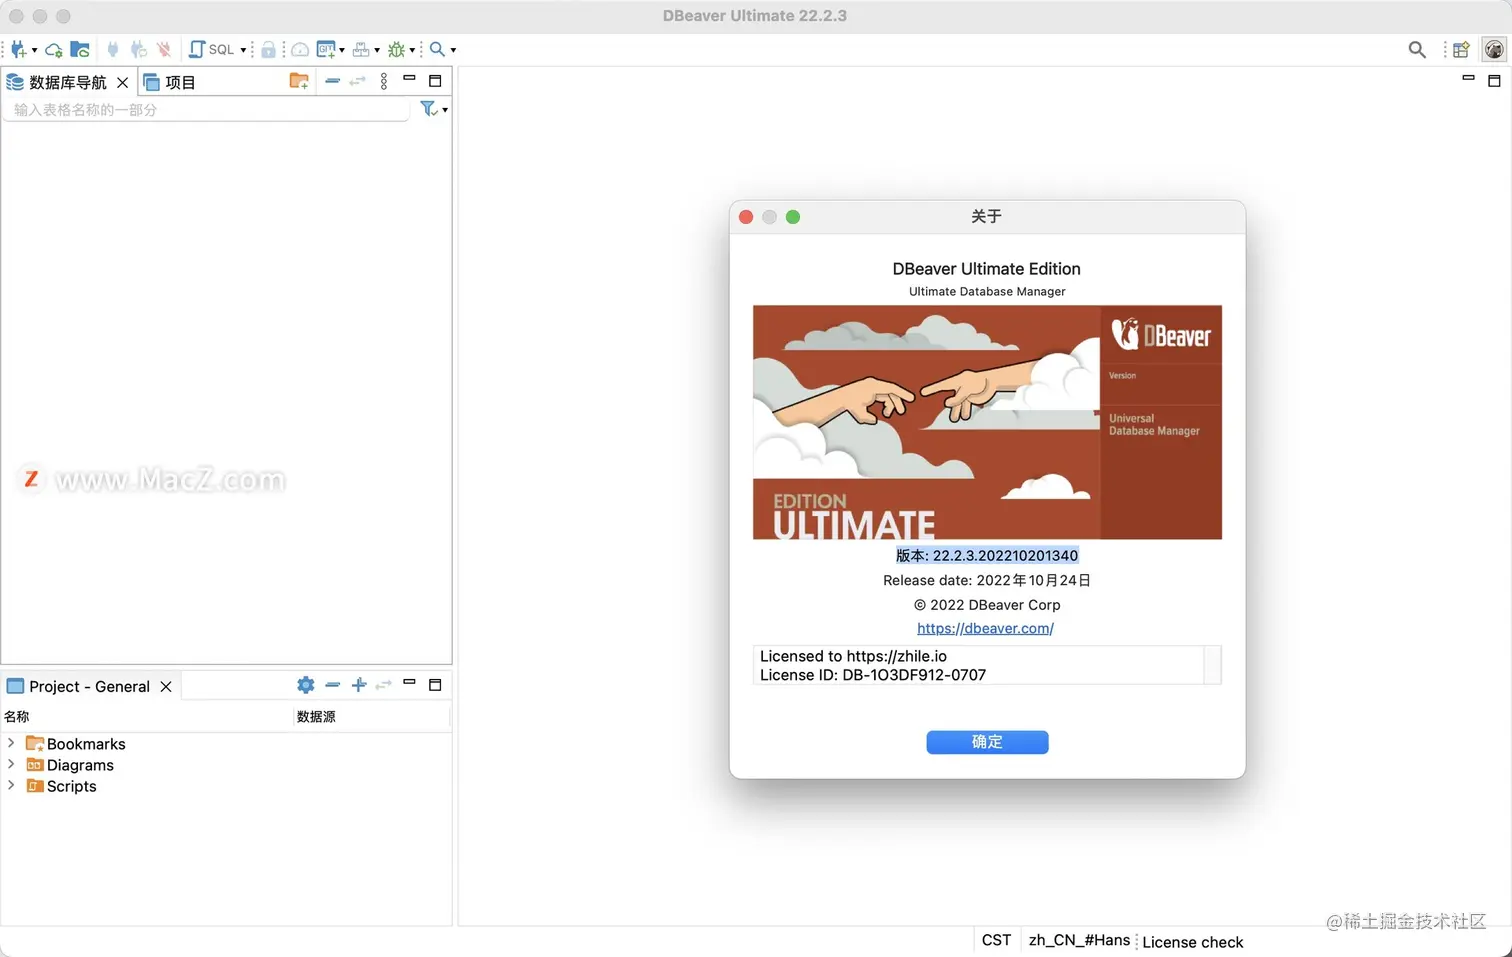
Task: Click the 版本: 22.2.3.202210201340 text
Action: [x=987, y=555]
